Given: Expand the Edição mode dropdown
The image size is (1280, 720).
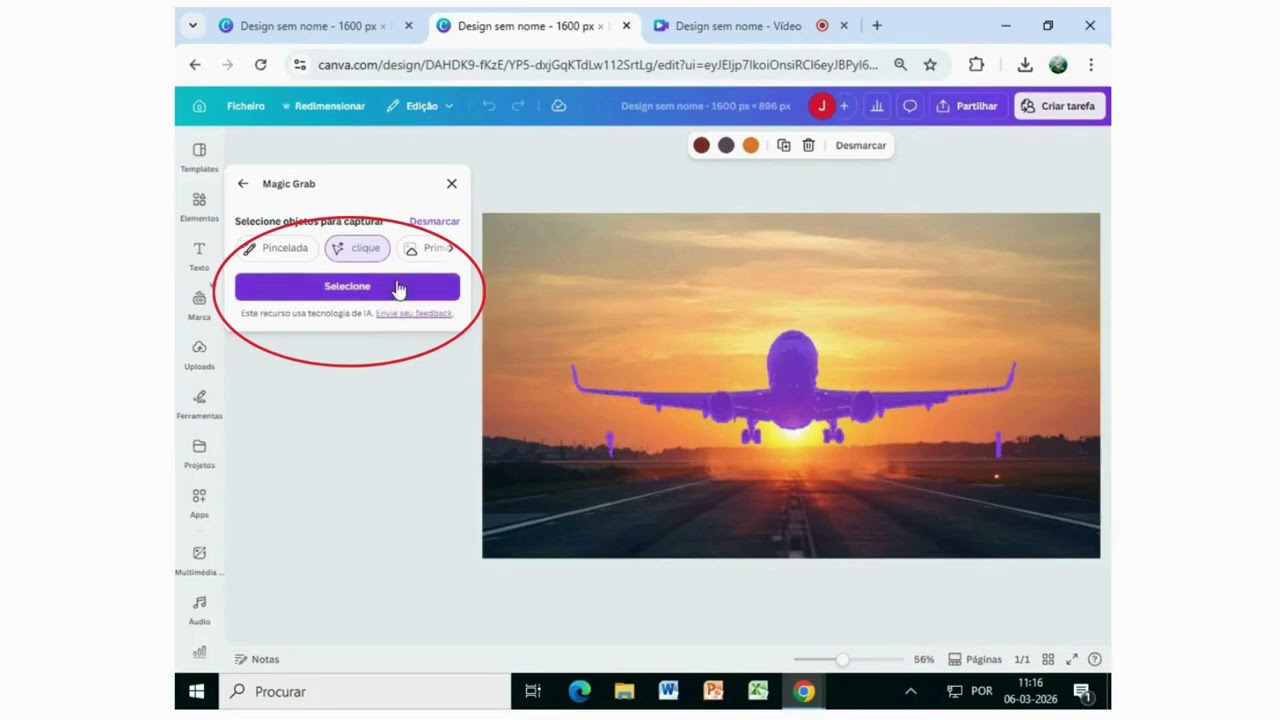Looking at the screenshot, I should (420, 106).
